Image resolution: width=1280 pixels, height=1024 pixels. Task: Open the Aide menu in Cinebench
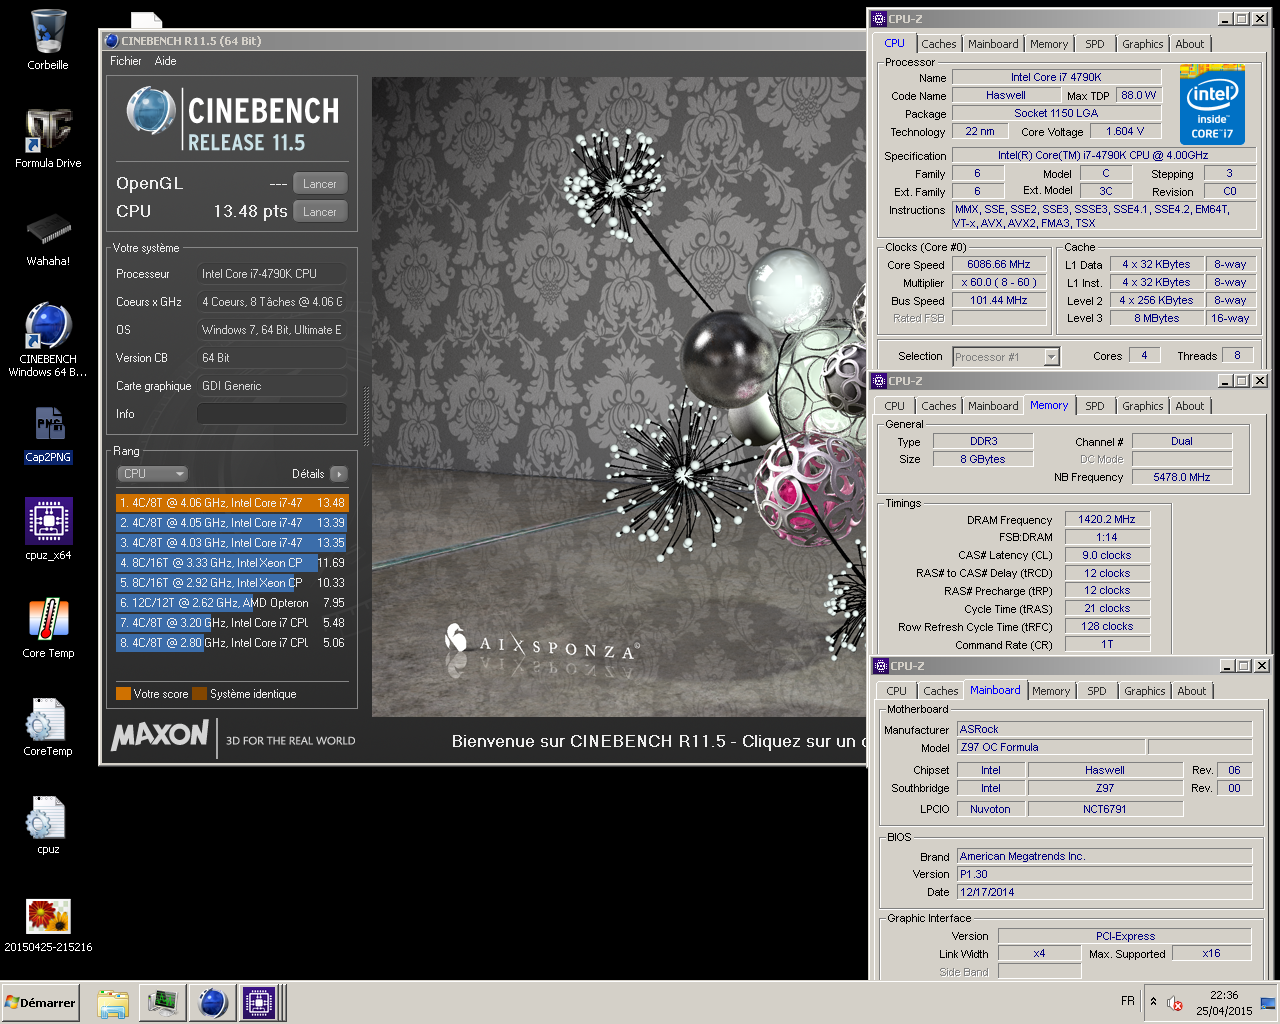(x=165, y=61)
